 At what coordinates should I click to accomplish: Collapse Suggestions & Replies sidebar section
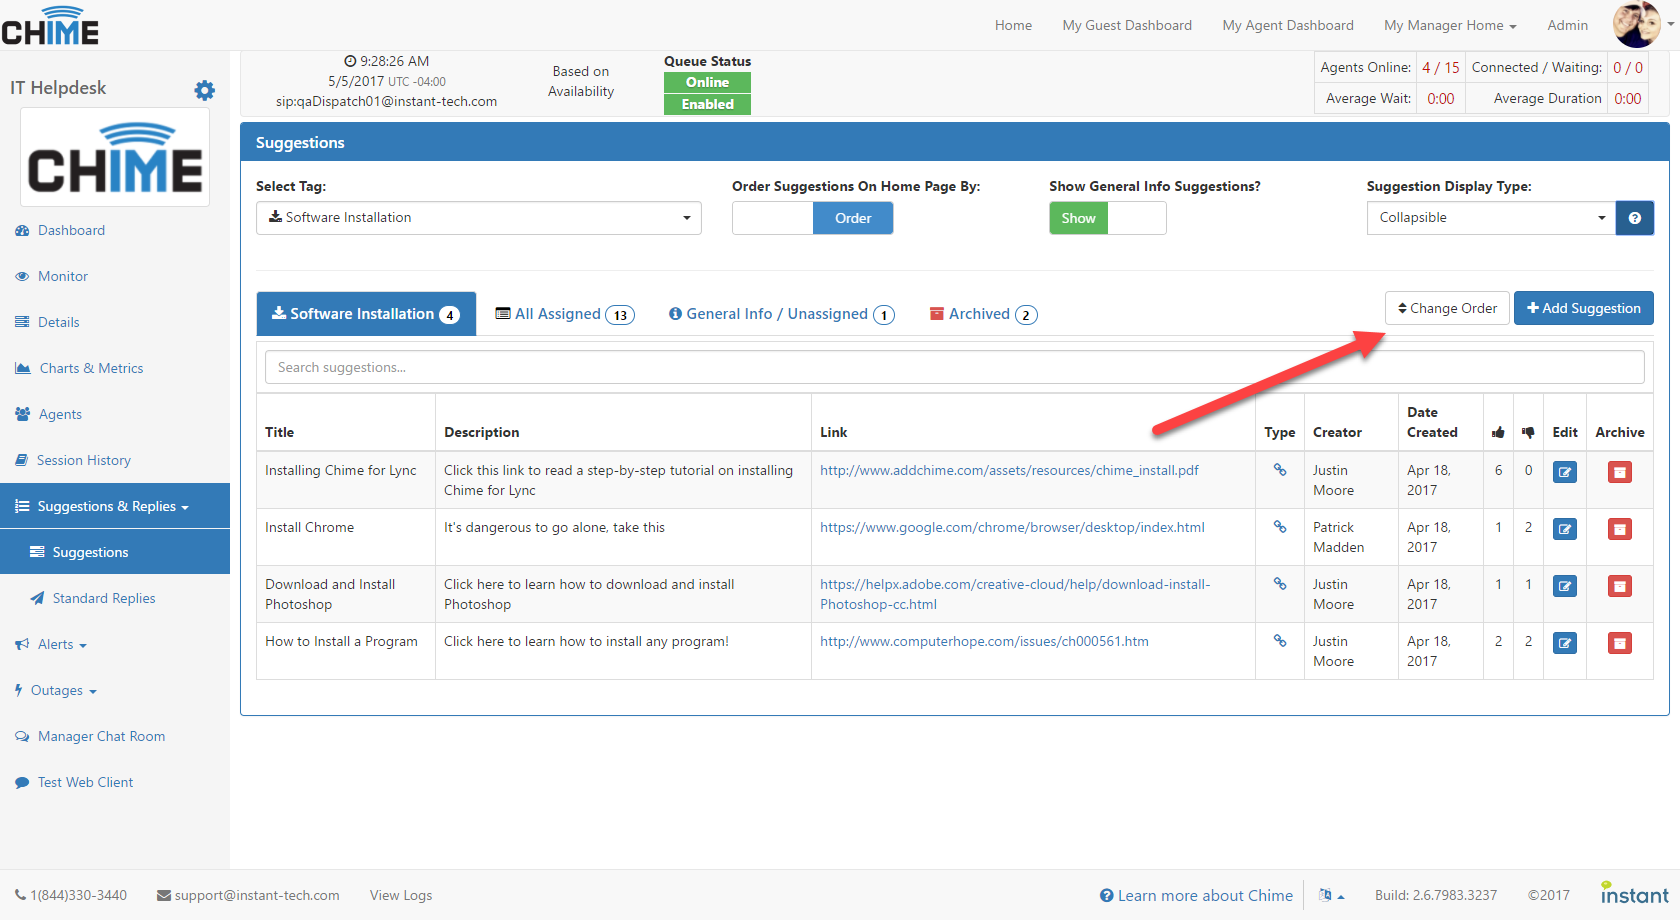[115, 506]
